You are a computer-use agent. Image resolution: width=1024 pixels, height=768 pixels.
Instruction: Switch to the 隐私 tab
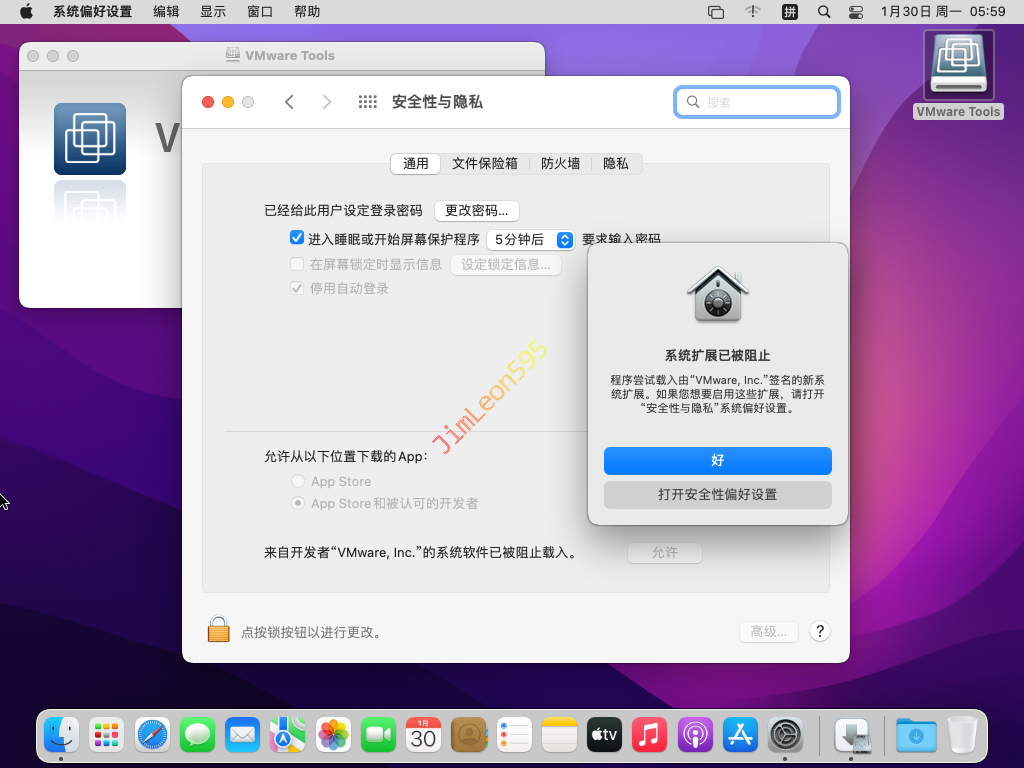pos(616,163)
